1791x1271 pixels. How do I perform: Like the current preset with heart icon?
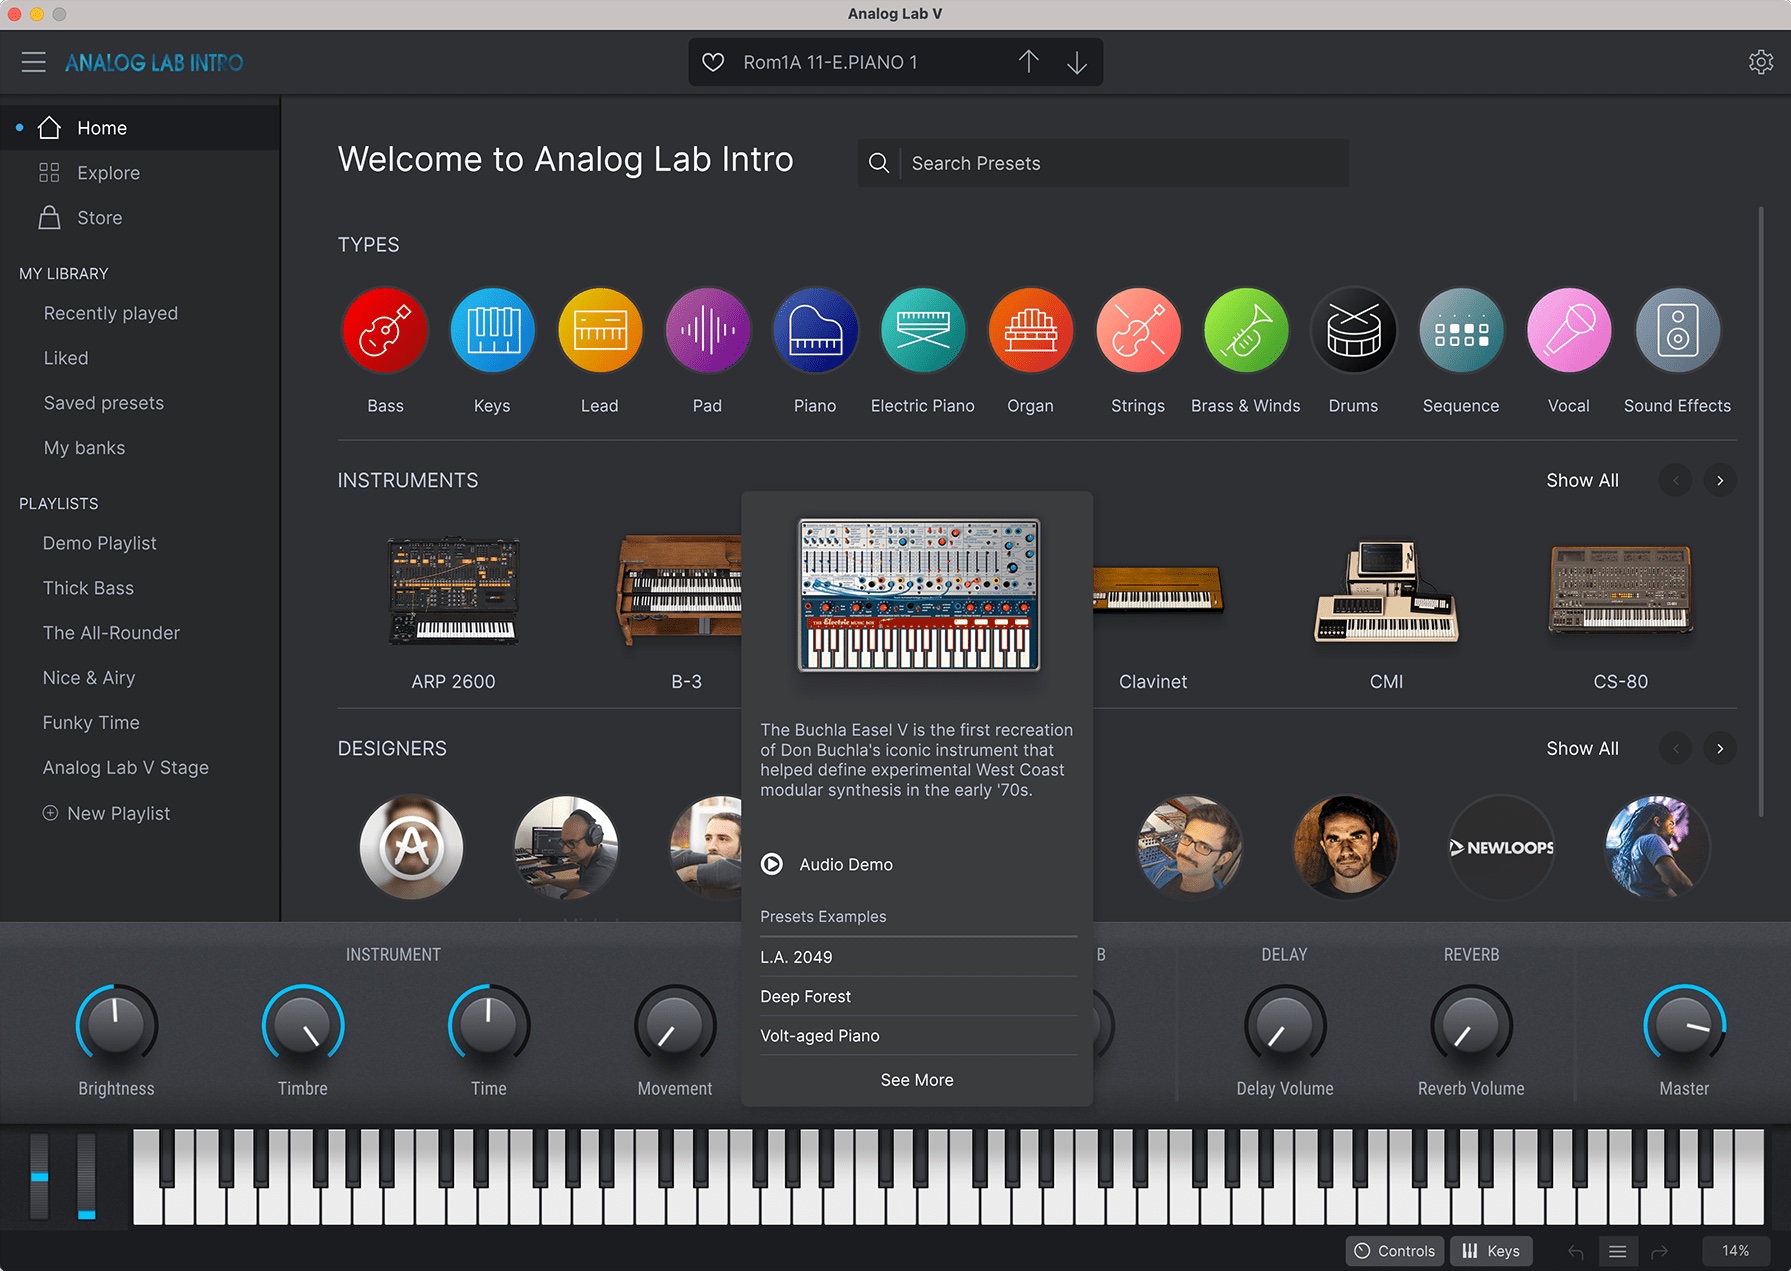tap(713, 62)
